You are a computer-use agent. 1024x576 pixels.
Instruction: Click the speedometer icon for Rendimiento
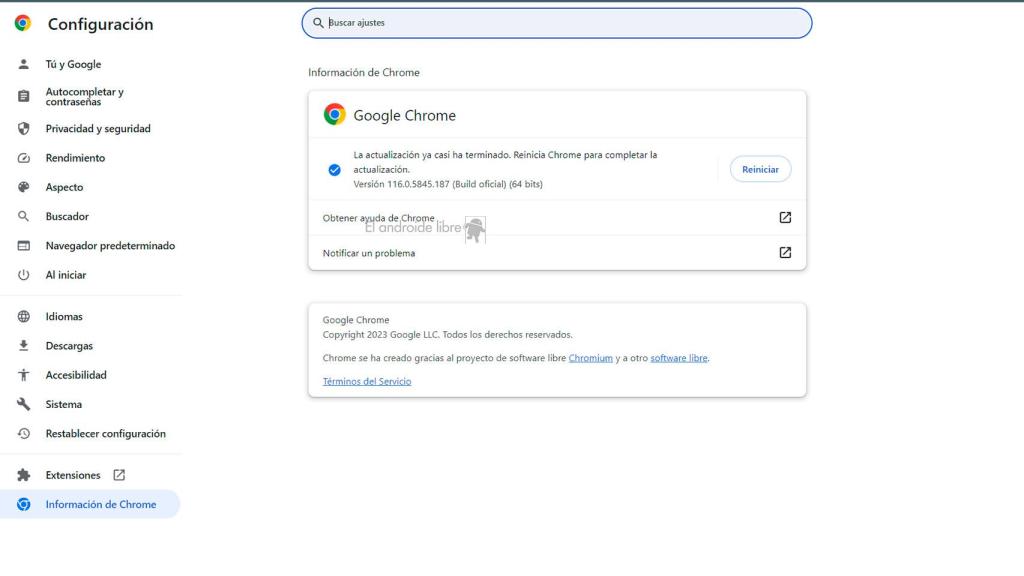24,158
